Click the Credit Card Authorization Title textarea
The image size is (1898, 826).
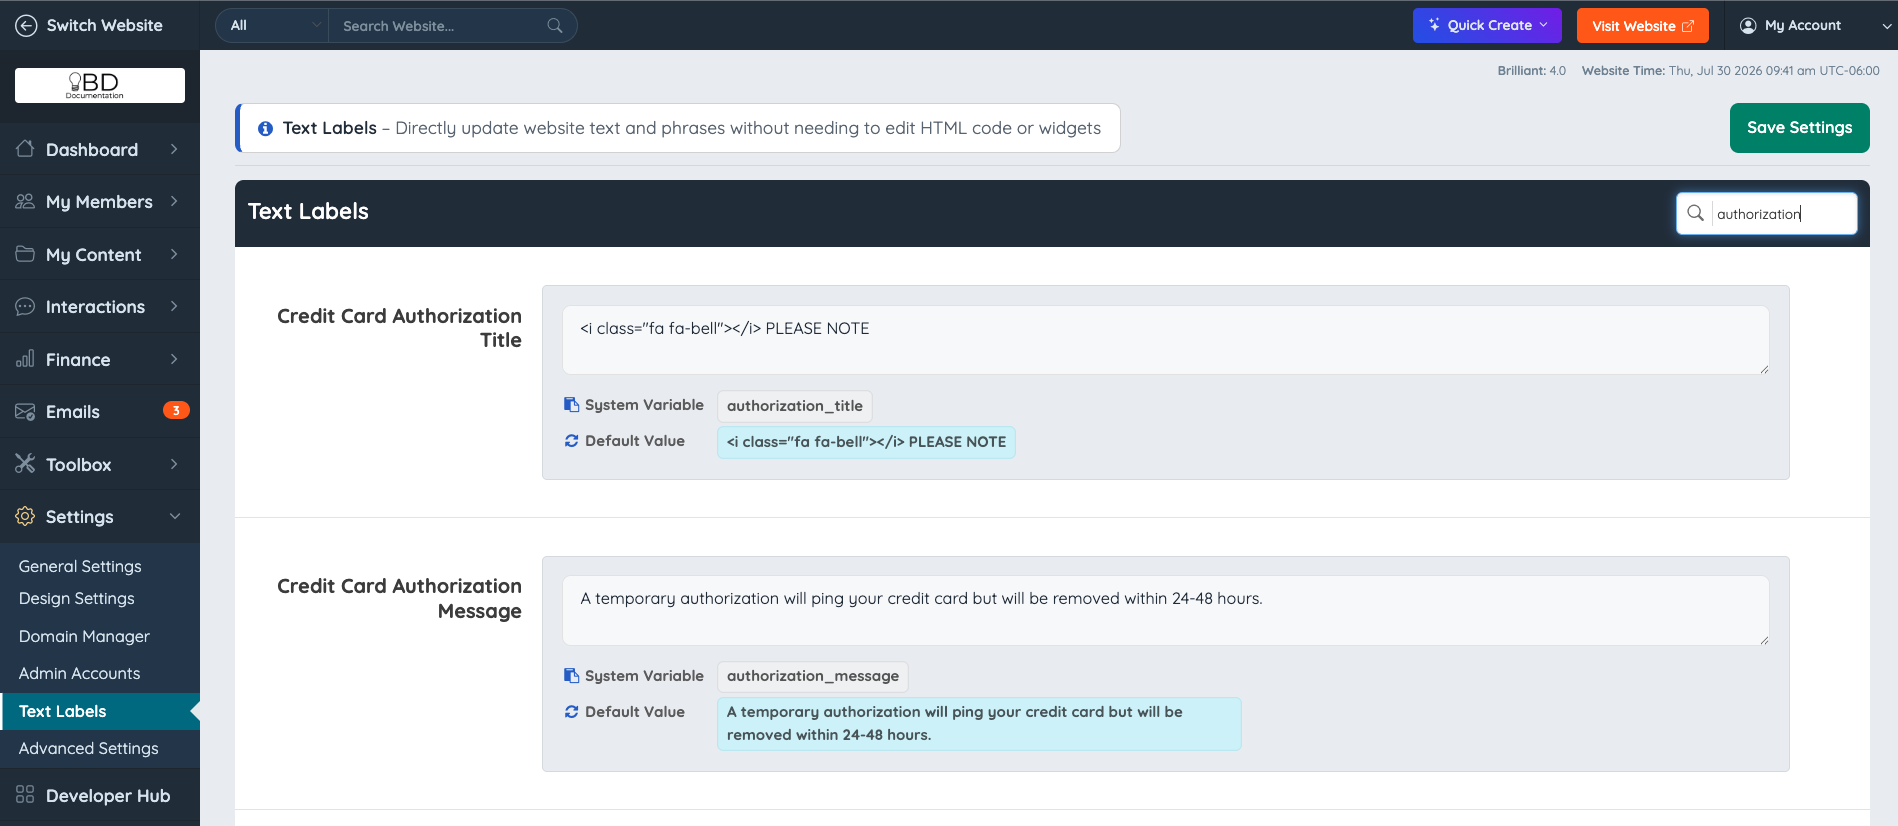[x=1166, y=340]
